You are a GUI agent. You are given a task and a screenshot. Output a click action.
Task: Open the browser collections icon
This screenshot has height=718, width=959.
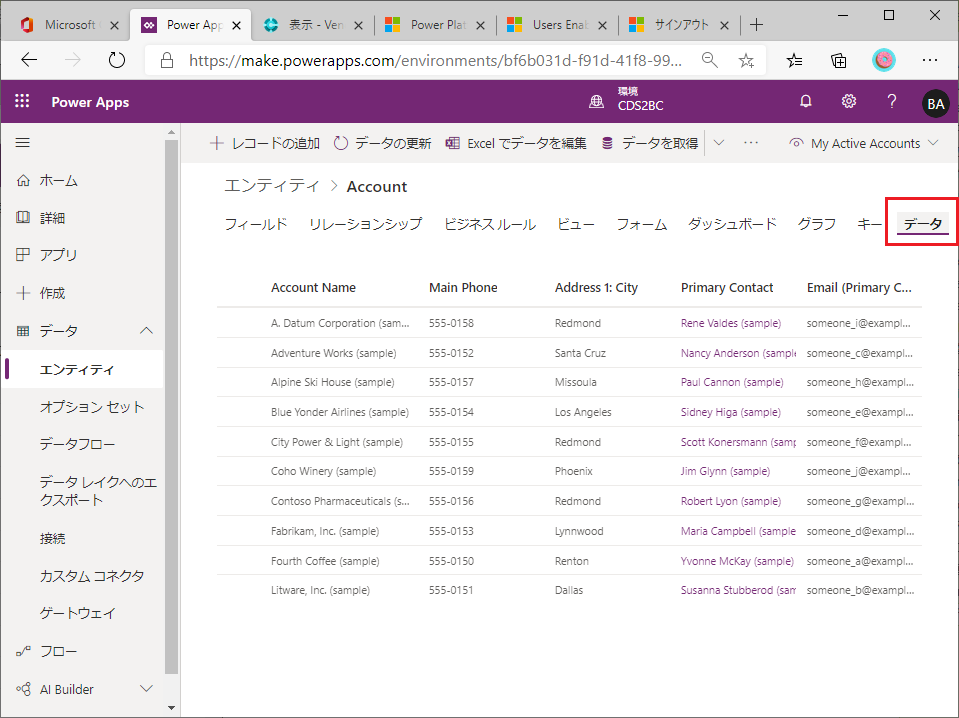[x=839, y=60]
